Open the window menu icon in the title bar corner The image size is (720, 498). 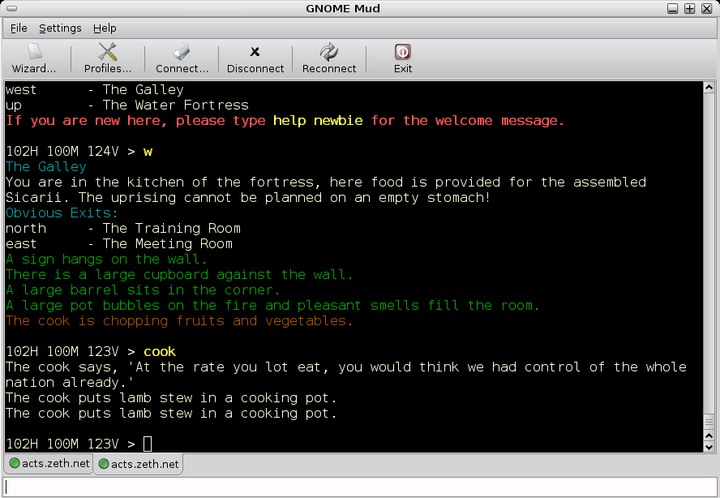pyautogui.click(x=10, y=9)
